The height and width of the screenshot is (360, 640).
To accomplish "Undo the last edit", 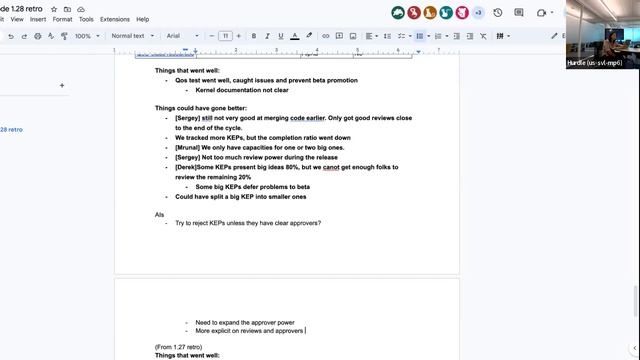I will [11, 36].
